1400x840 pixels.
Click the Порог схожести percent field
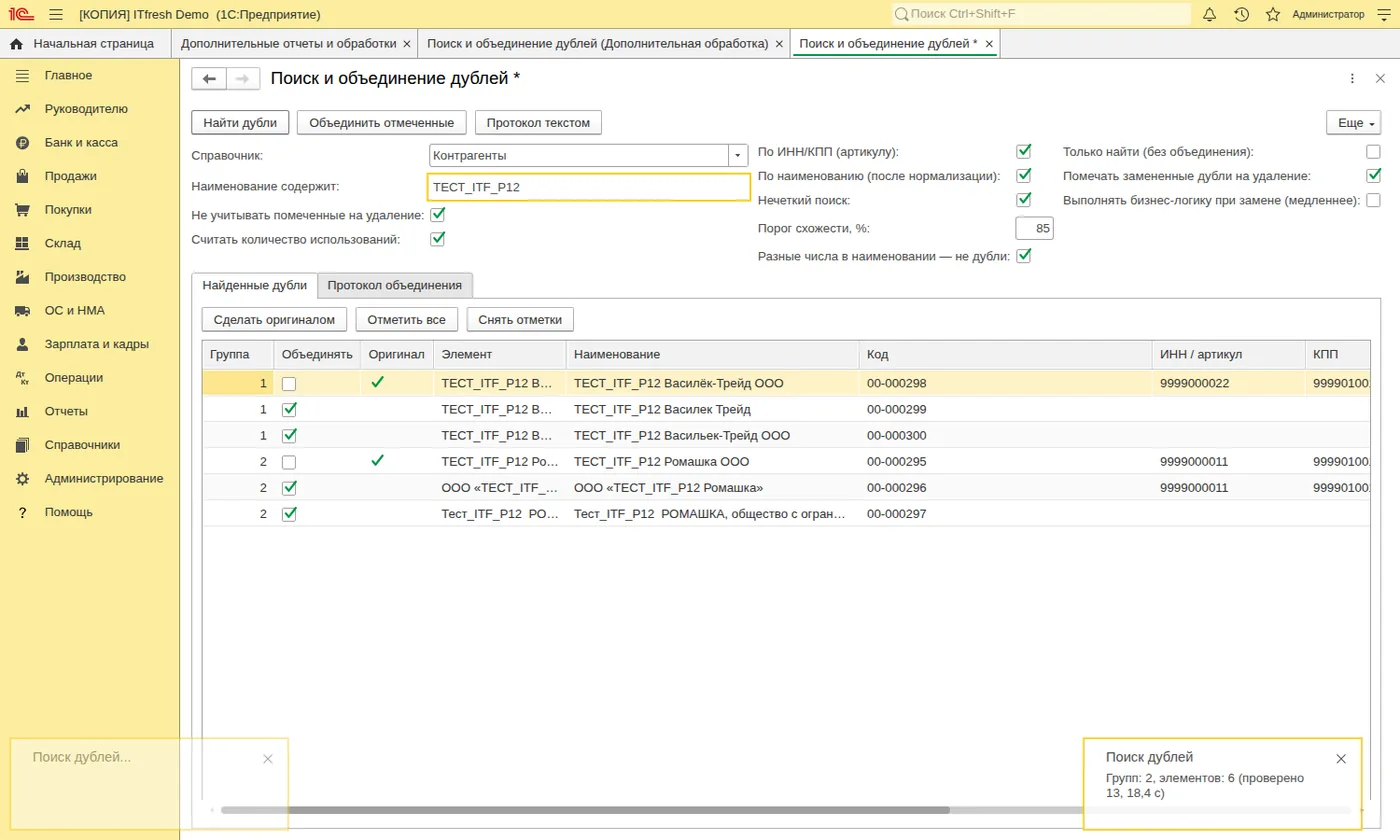click(x=1034, y=229)
